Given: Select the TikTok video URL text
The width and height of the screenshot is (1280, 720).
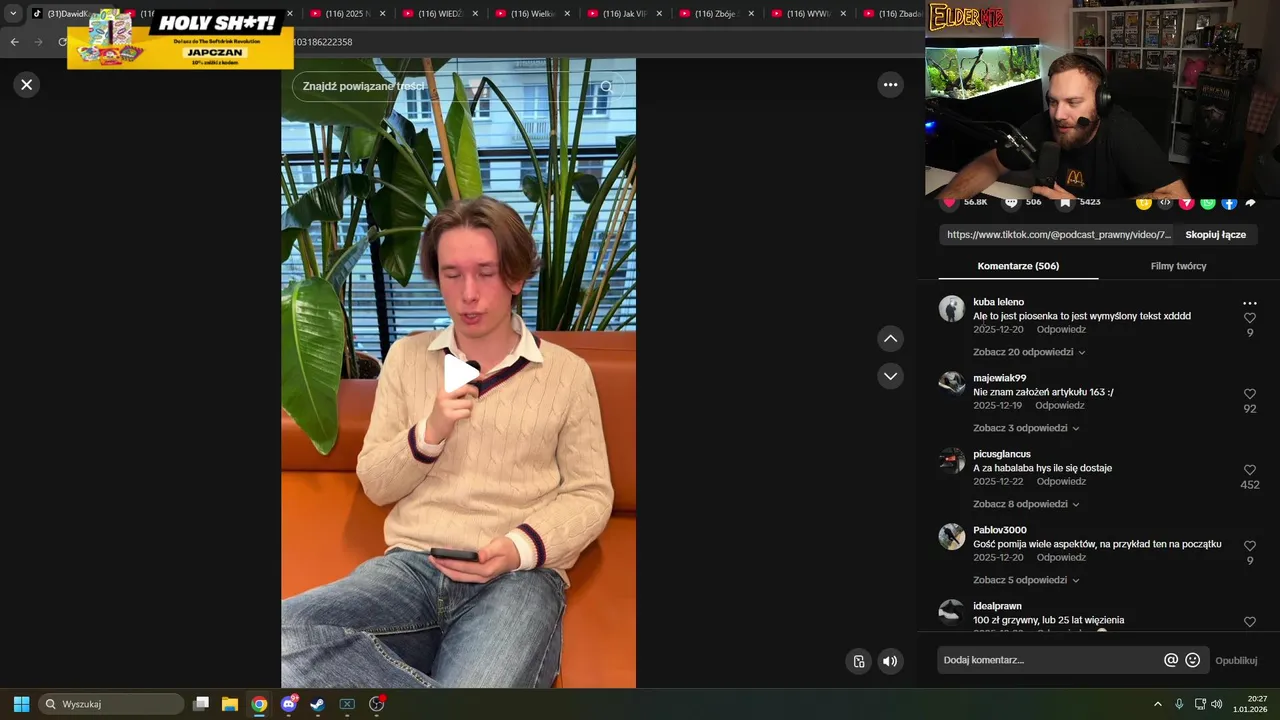Looking at the screenshot, I should (1058, 235).
